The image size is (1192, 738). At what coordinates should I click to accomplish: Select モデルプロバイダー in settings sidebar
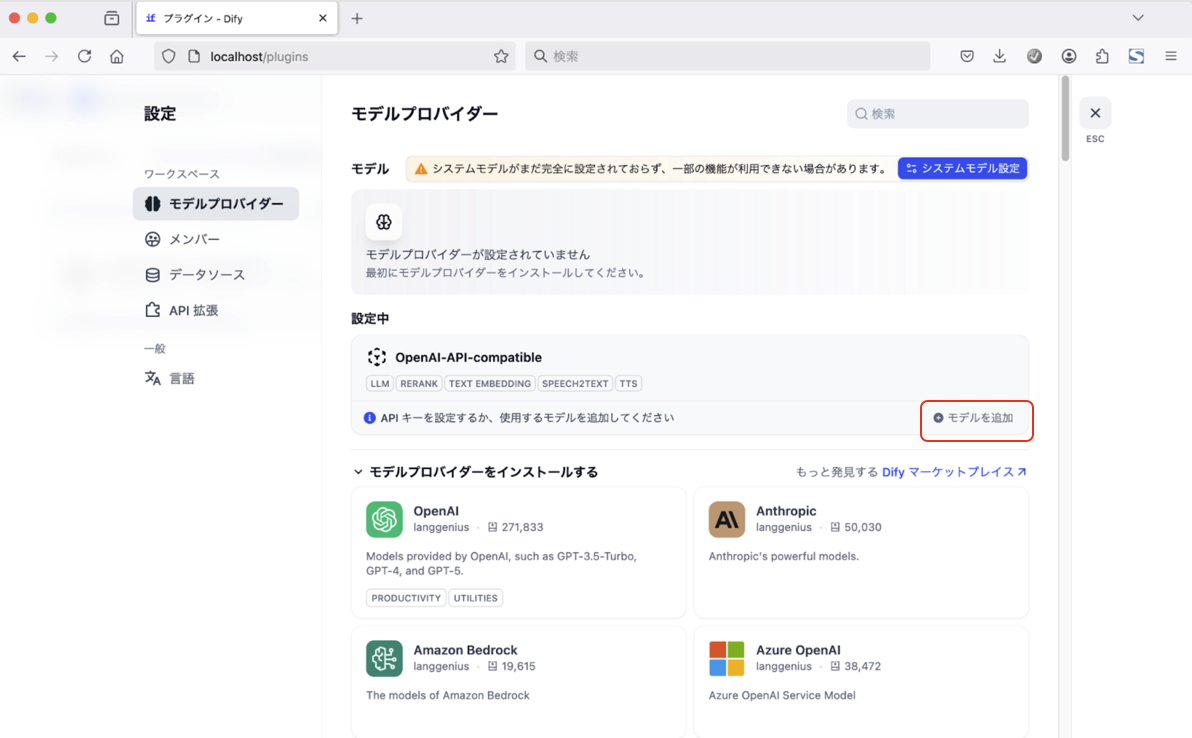[x=216, y=204]
